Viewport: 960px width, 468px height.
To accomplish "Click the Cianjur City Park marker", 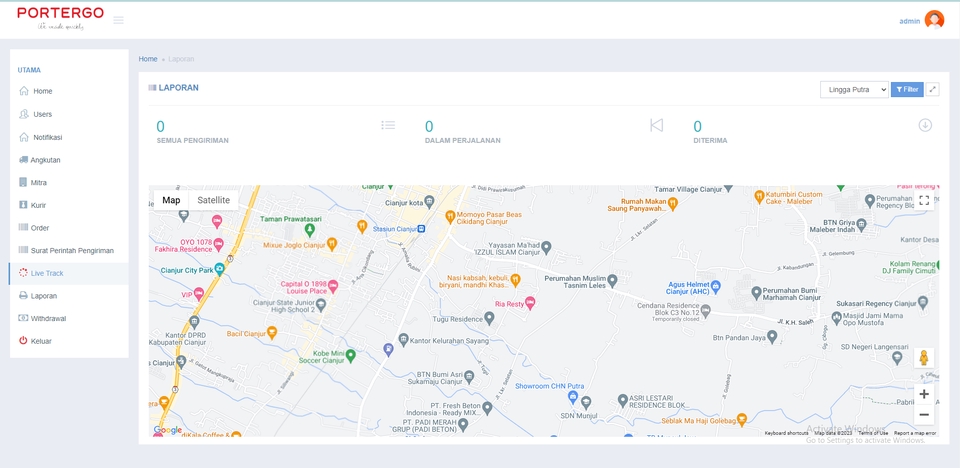I will (219, 269).
